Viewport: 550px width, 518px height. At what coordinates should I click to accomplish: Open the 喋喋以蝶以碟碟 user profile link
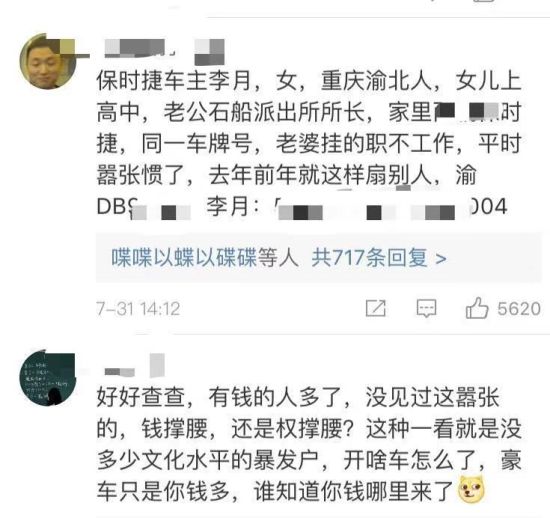(183, 258)
